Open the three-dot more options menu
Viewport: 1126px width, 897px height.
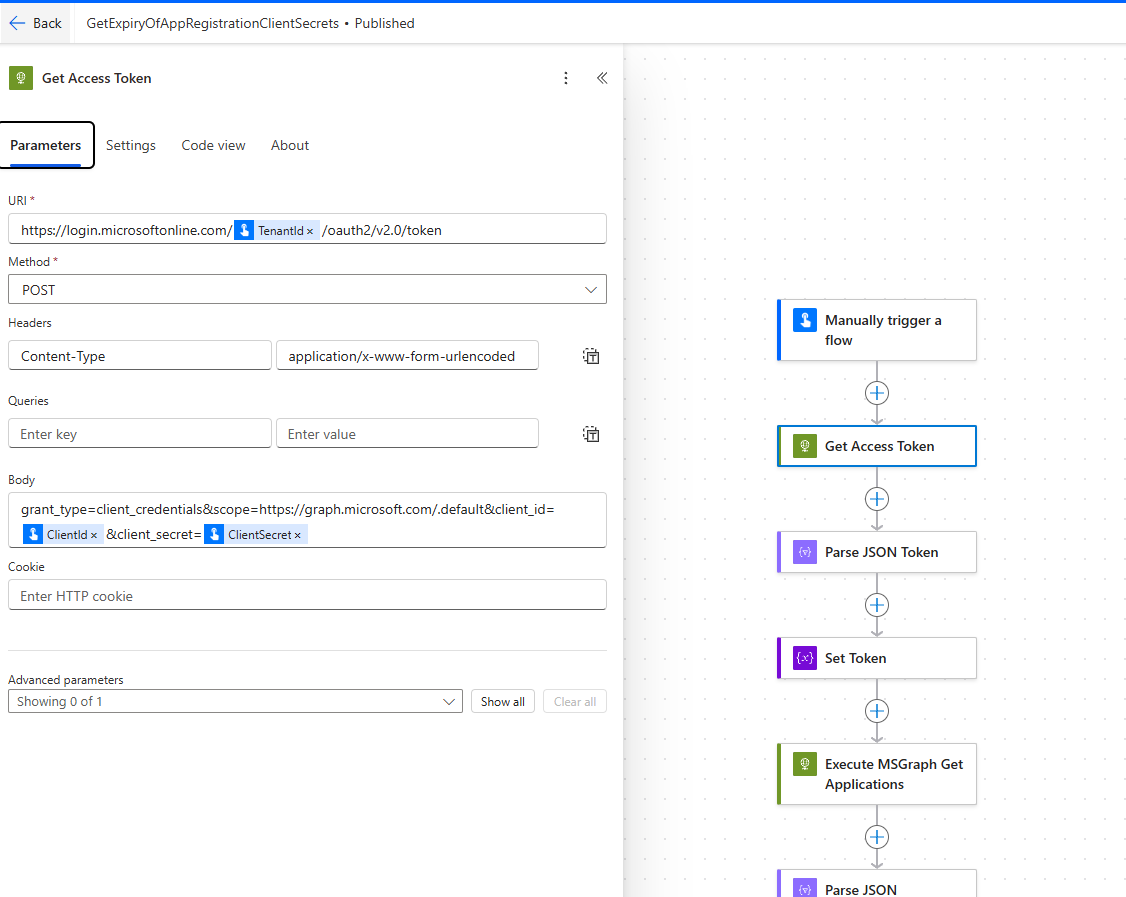[566, 78]
